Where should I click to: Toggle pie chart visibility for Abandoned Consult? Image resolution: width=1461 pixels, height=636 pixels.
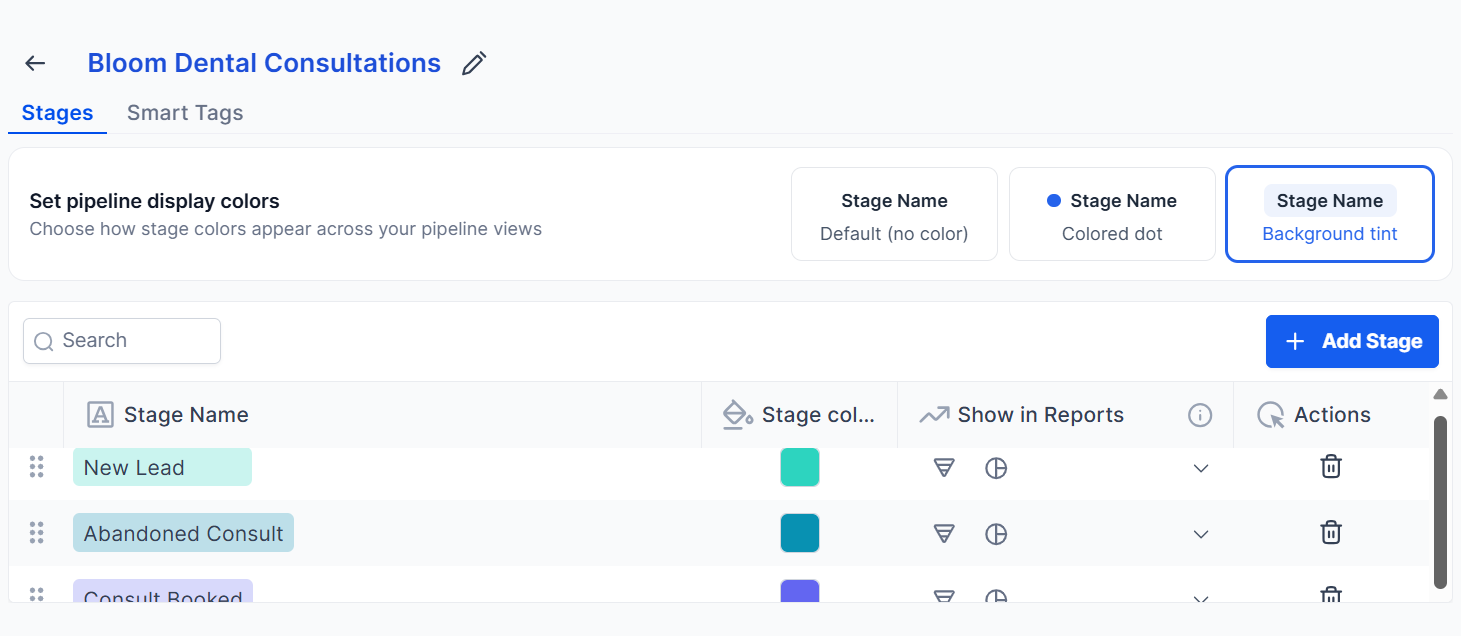point(996,534)
